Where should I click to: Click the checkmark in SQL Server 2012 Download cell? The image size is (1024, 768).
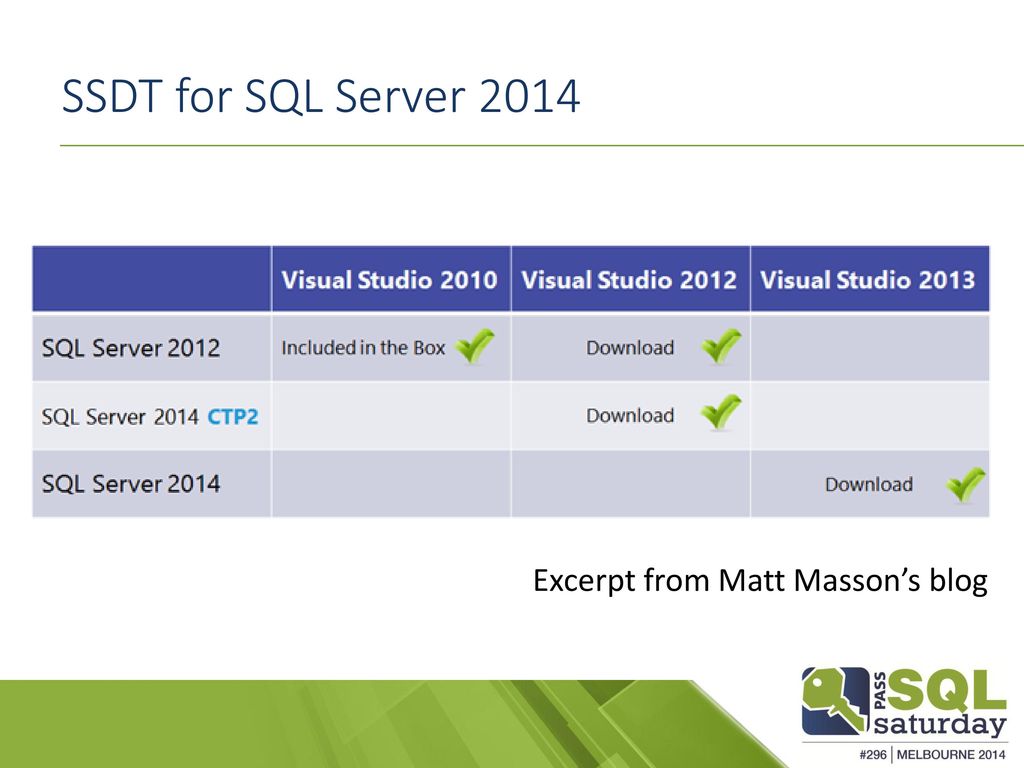pos(721,347)
